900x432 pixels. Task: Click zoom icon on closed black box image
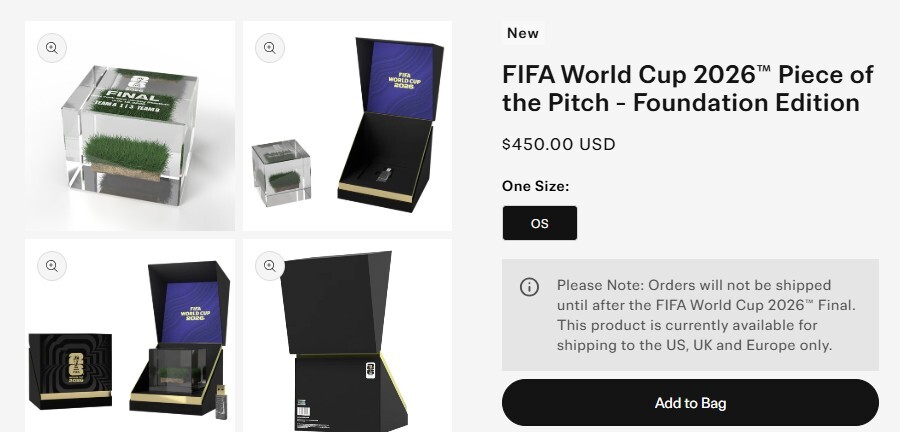pos(270,266)
